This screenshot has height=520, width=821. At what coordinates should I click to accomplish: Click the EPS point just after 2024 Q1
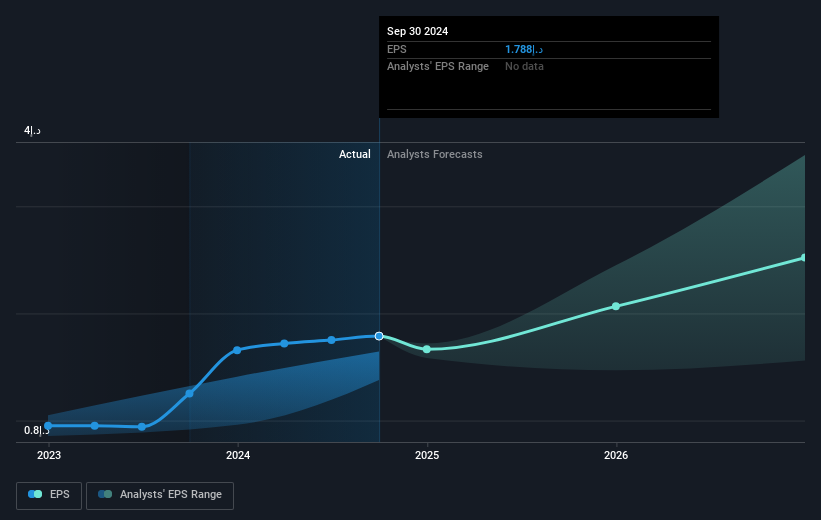(284, 344)
